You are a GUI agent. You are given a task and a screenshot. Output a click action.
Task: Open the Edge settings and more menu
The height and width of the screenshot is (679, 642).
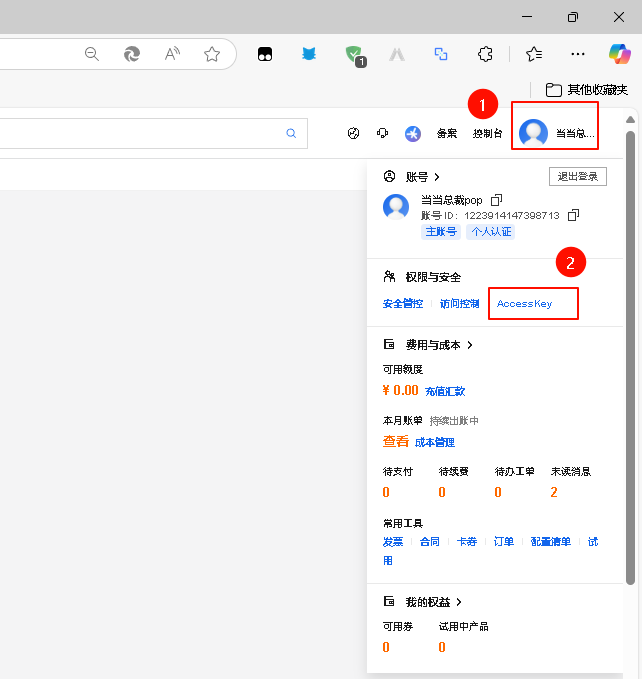pos(578,54)
